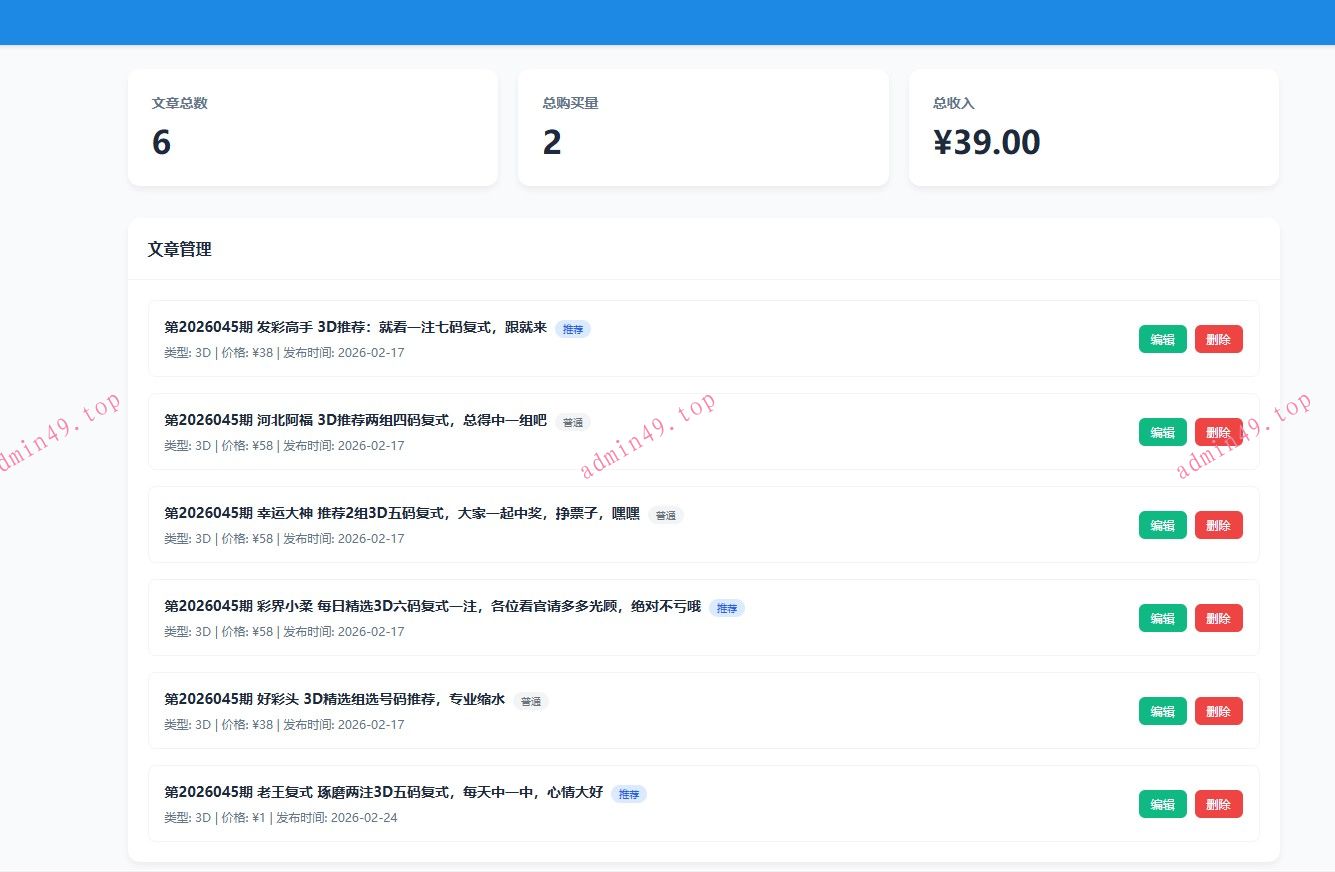The width and height of the screenshot is (1335, 872).
Task: Click the 文章管理 section heading
Action: pos(180,250)
